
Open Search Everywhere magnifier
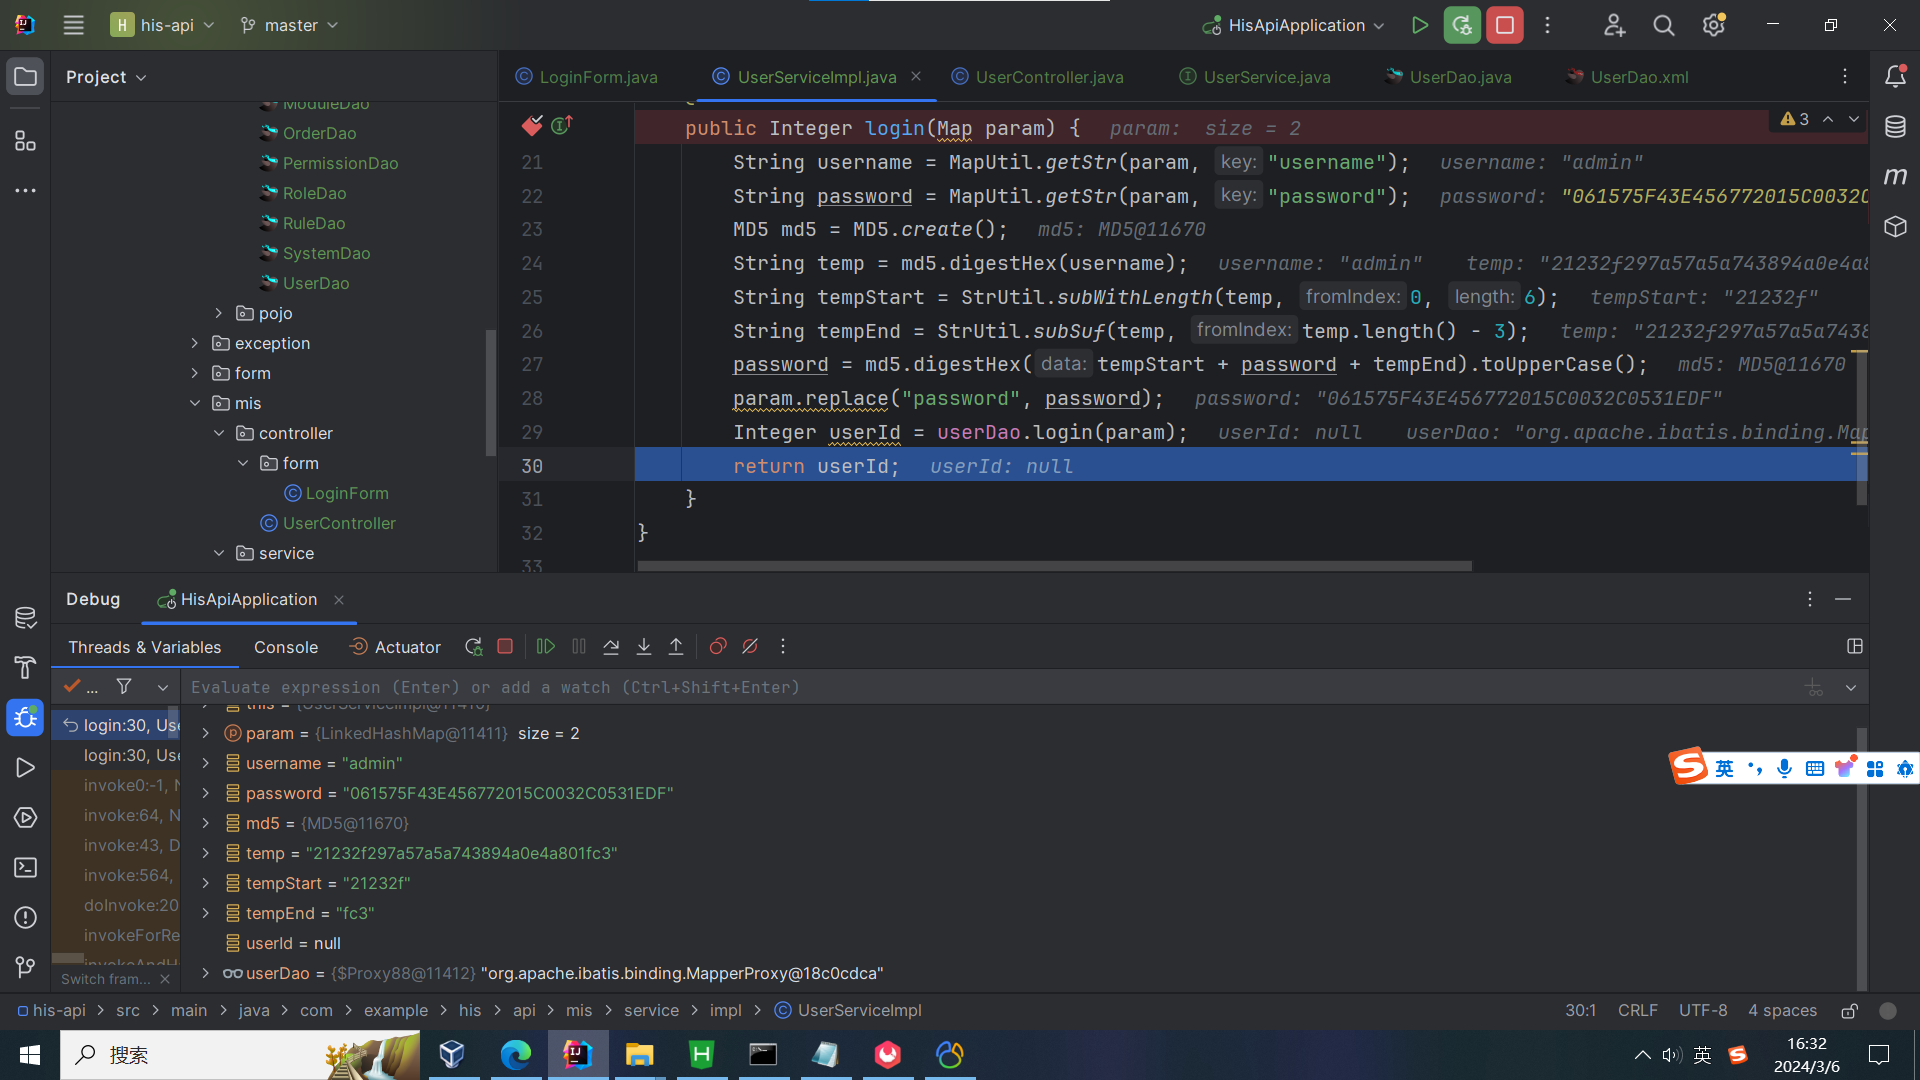pos(1664,25)
